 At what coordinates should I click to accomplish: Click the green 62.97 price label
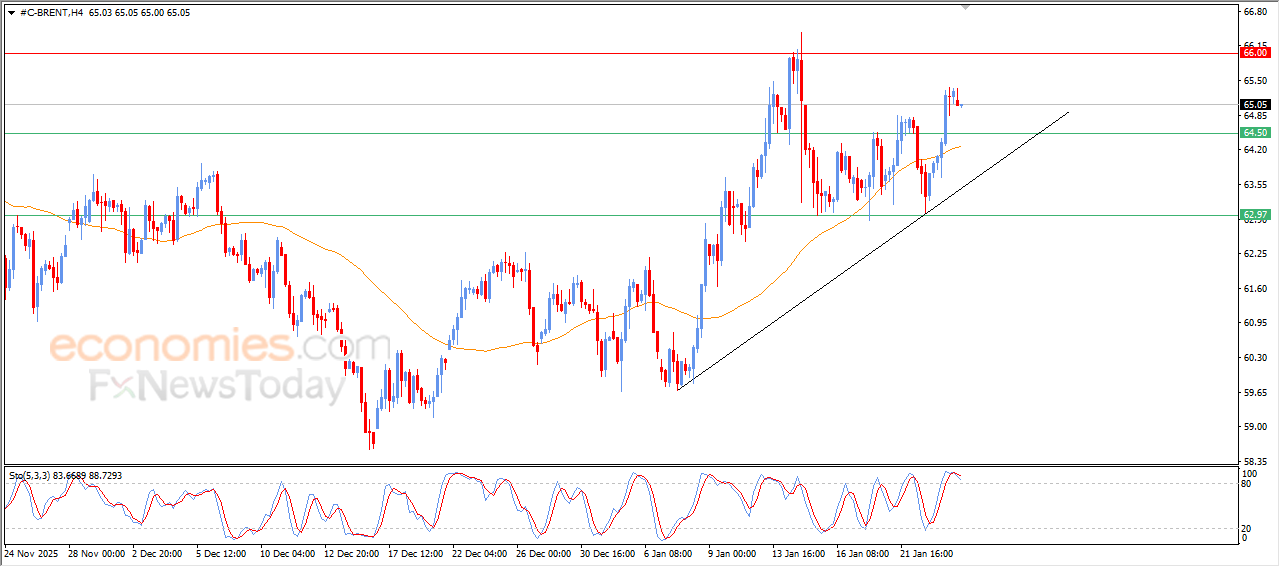1255,215
